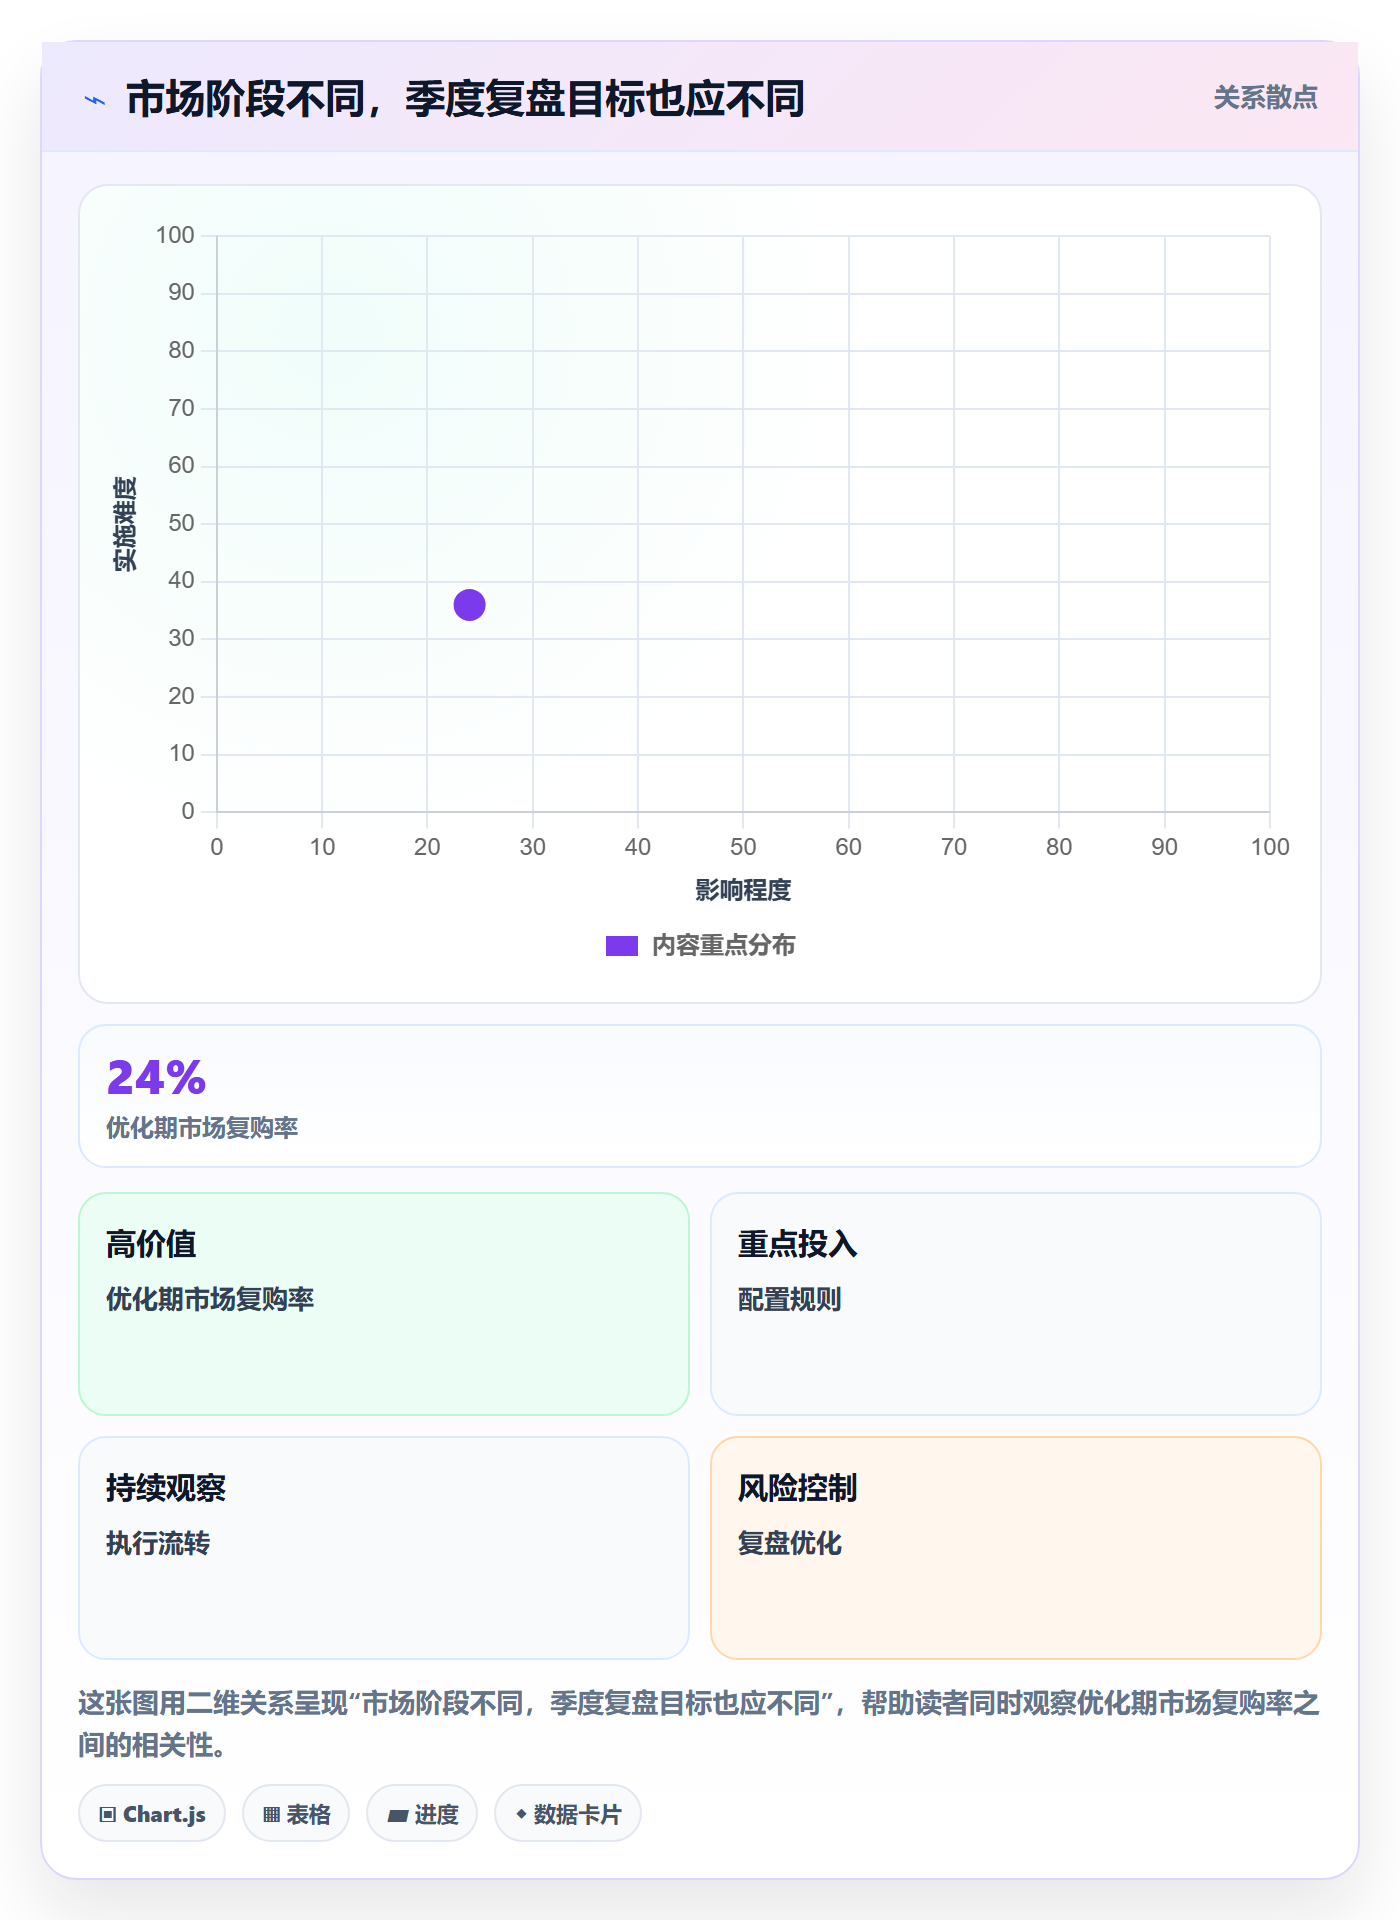Open the 高价值 quadrant card
The image size is (1400, 1920).
[384, 1304]
